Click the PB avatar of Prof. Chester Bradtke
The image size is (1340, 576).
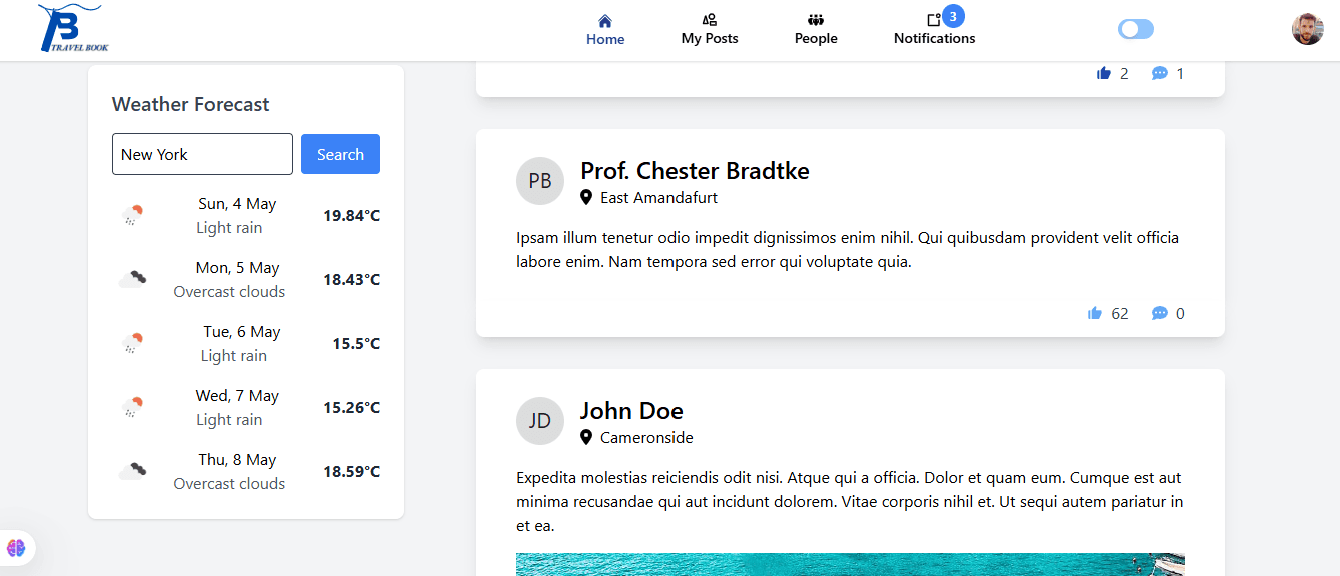540,181
